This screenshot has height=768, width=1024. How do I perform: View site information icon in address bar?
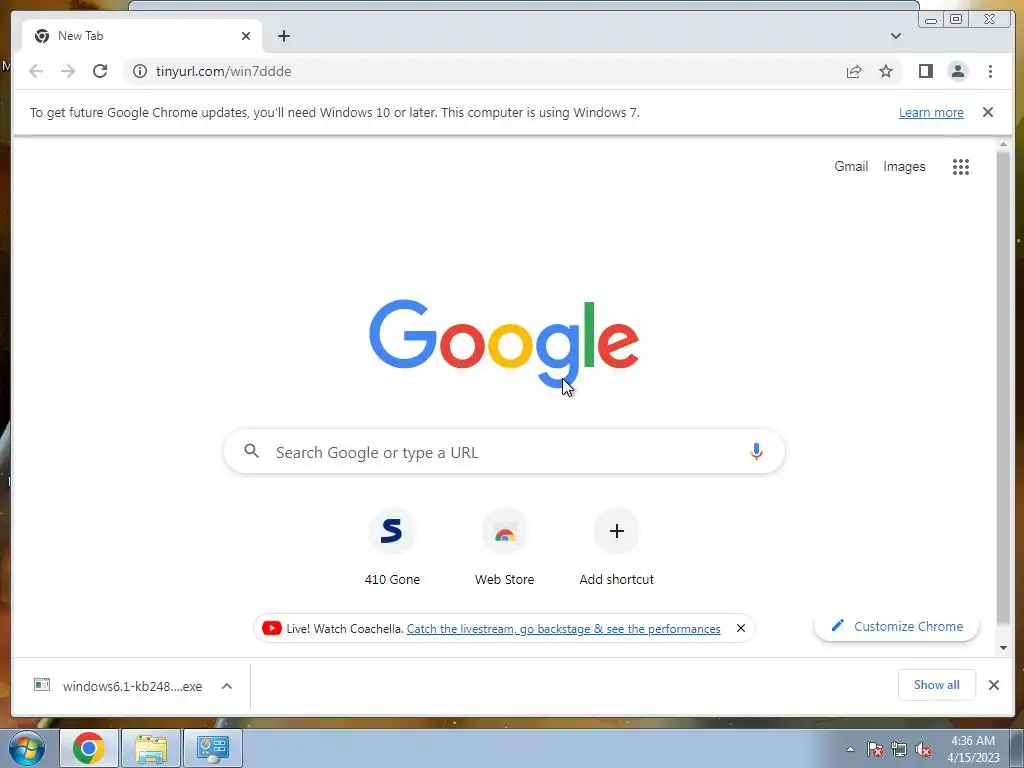click(140, 71)
